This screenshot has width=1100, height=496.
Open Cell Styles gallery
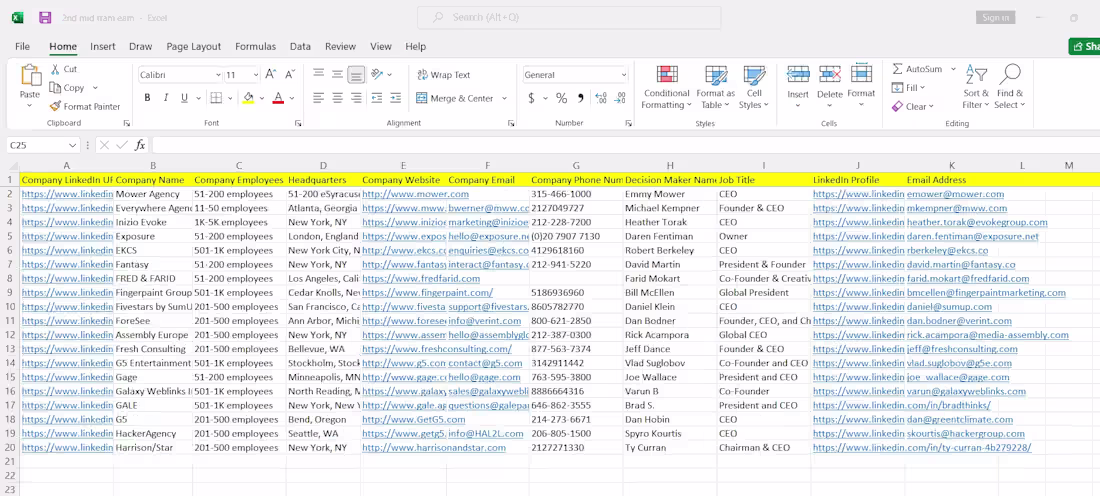(754, 87)
